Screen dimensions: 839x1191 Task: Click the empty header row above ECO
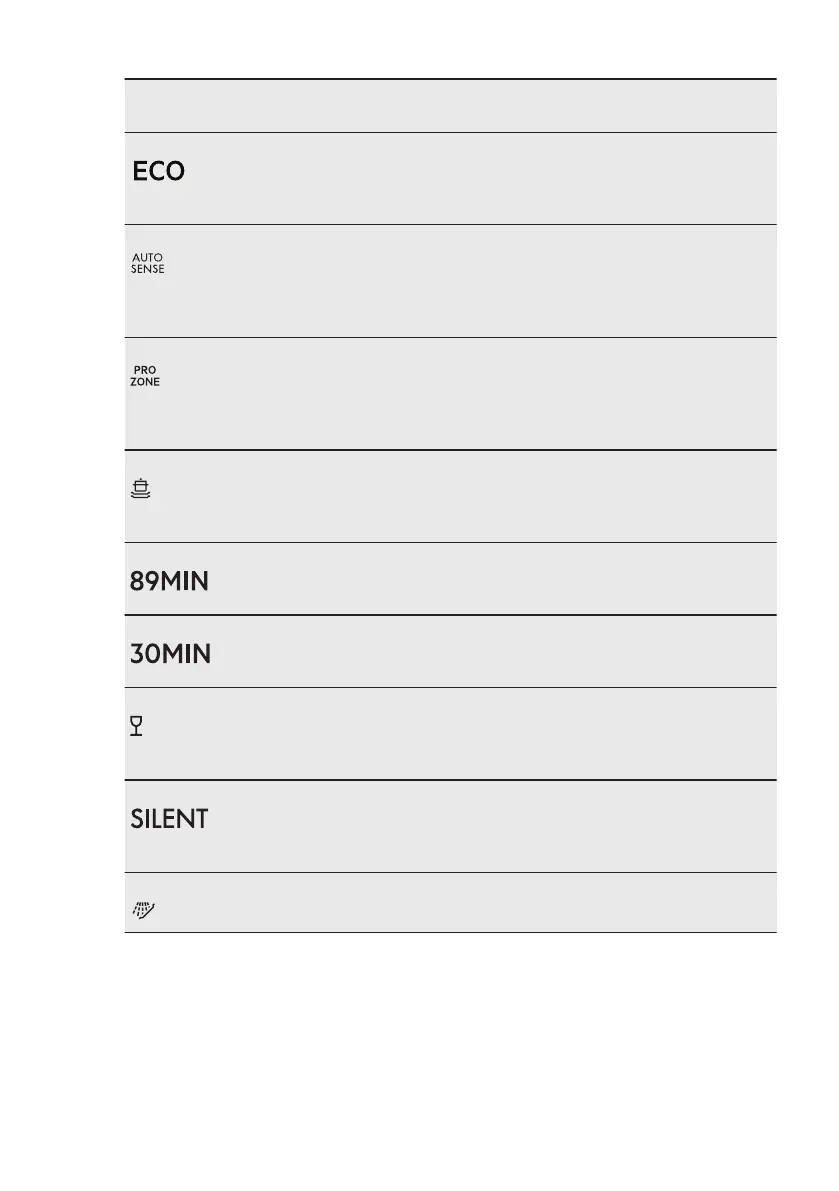[x=450, y=106]
